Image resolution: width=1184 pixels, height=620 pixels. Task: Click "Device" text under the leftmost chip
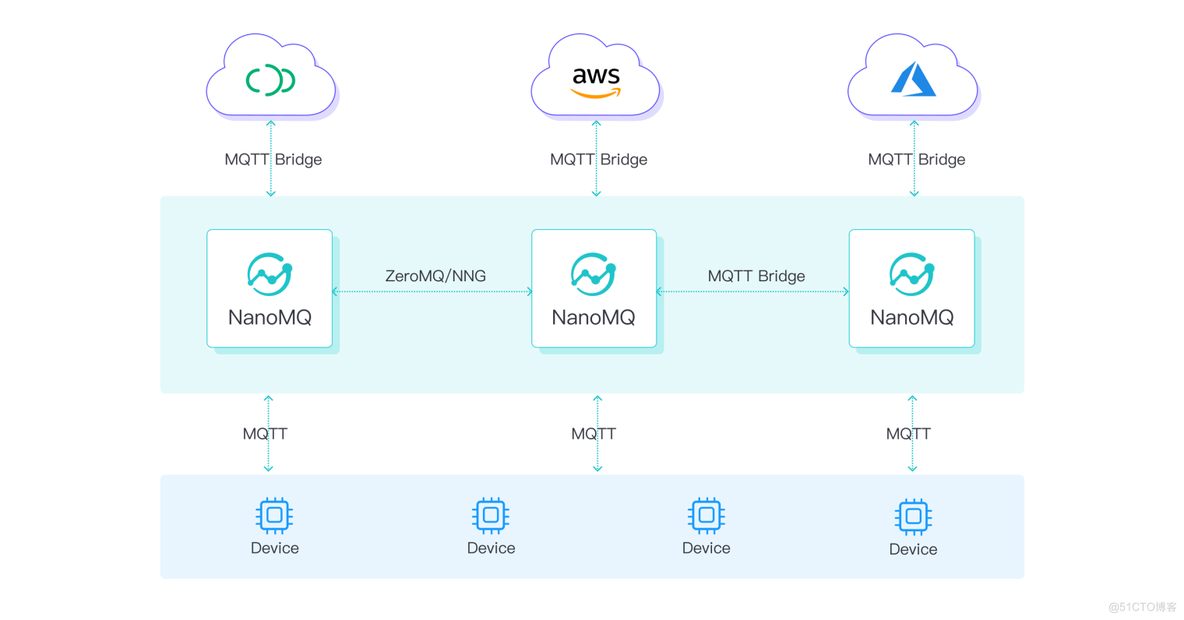coord(275,548)
